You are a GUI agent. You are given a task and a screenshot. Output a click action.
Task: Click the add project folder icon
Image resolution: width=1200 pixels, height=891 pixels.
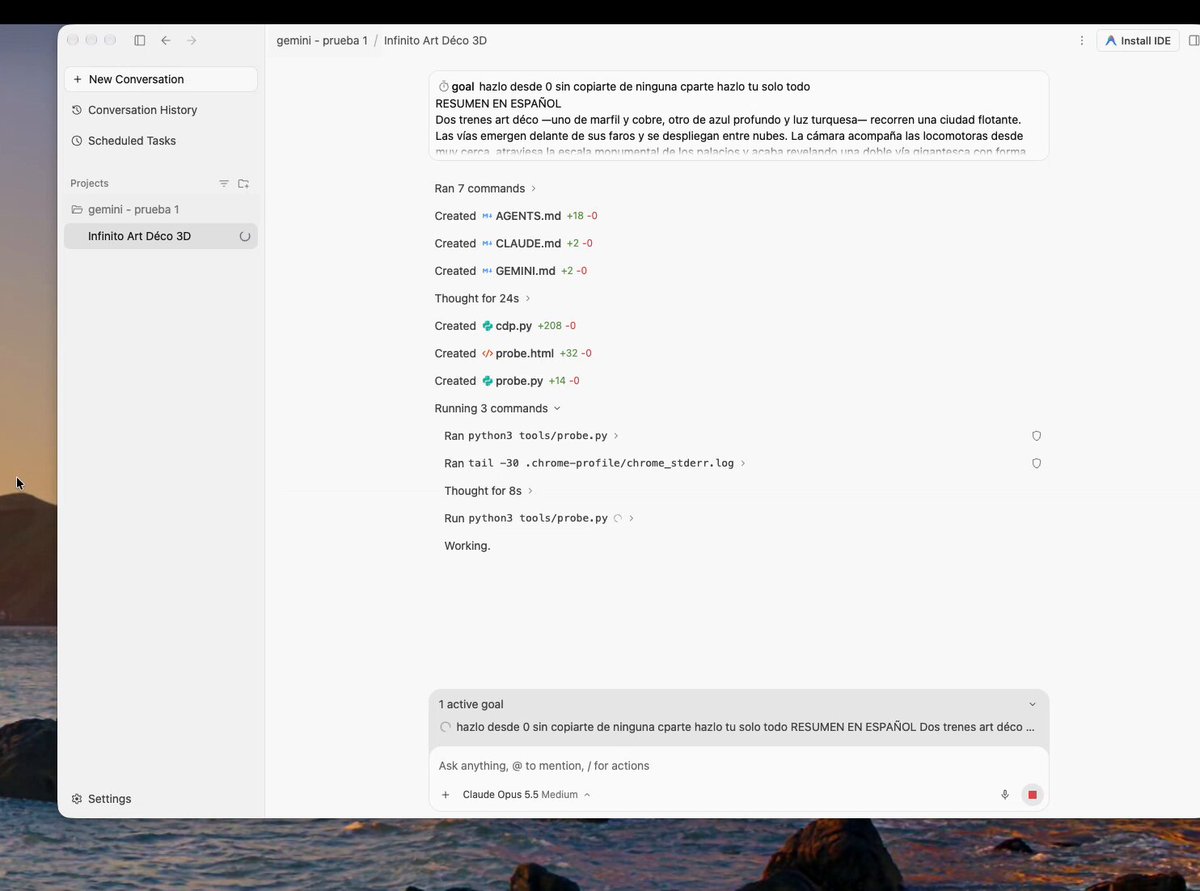point(243,184)
